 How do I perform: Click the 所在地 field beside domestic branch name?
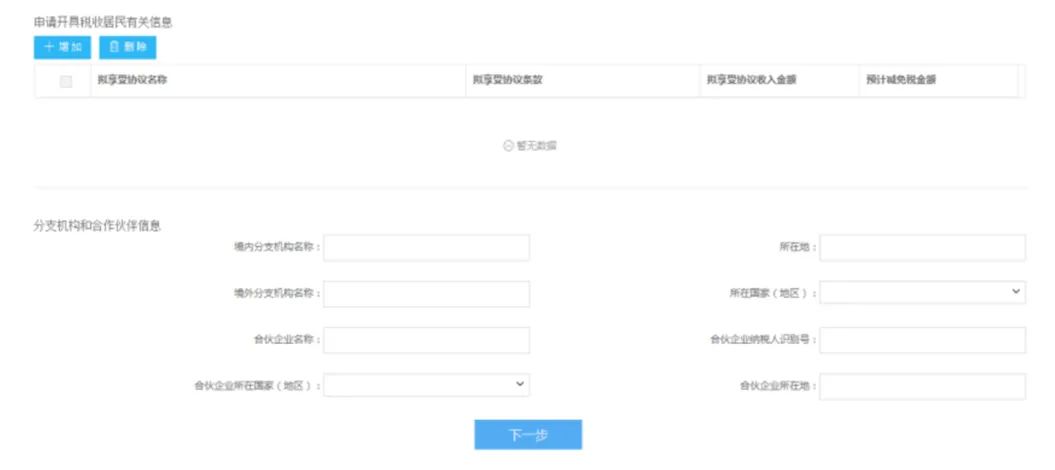(922, 248)
